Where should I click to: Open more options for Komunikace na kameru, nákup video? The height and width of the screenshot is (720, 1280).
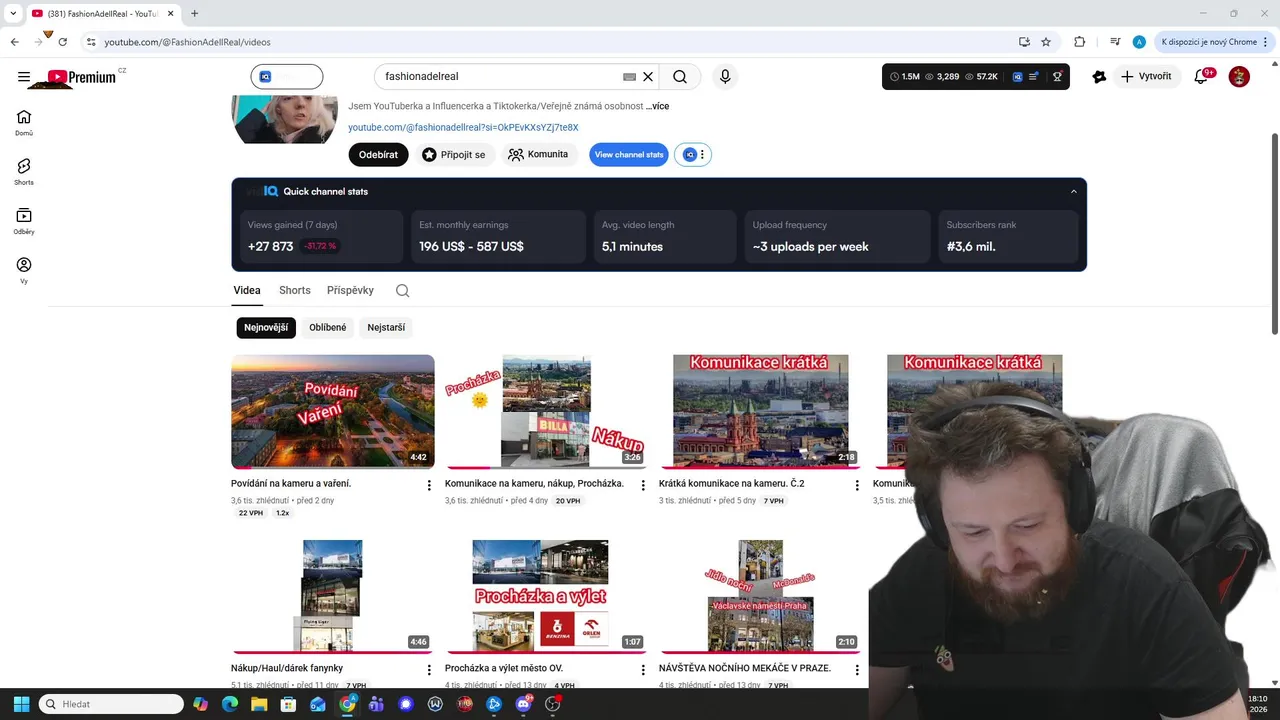pyautogui.click(x=643, y=485)
